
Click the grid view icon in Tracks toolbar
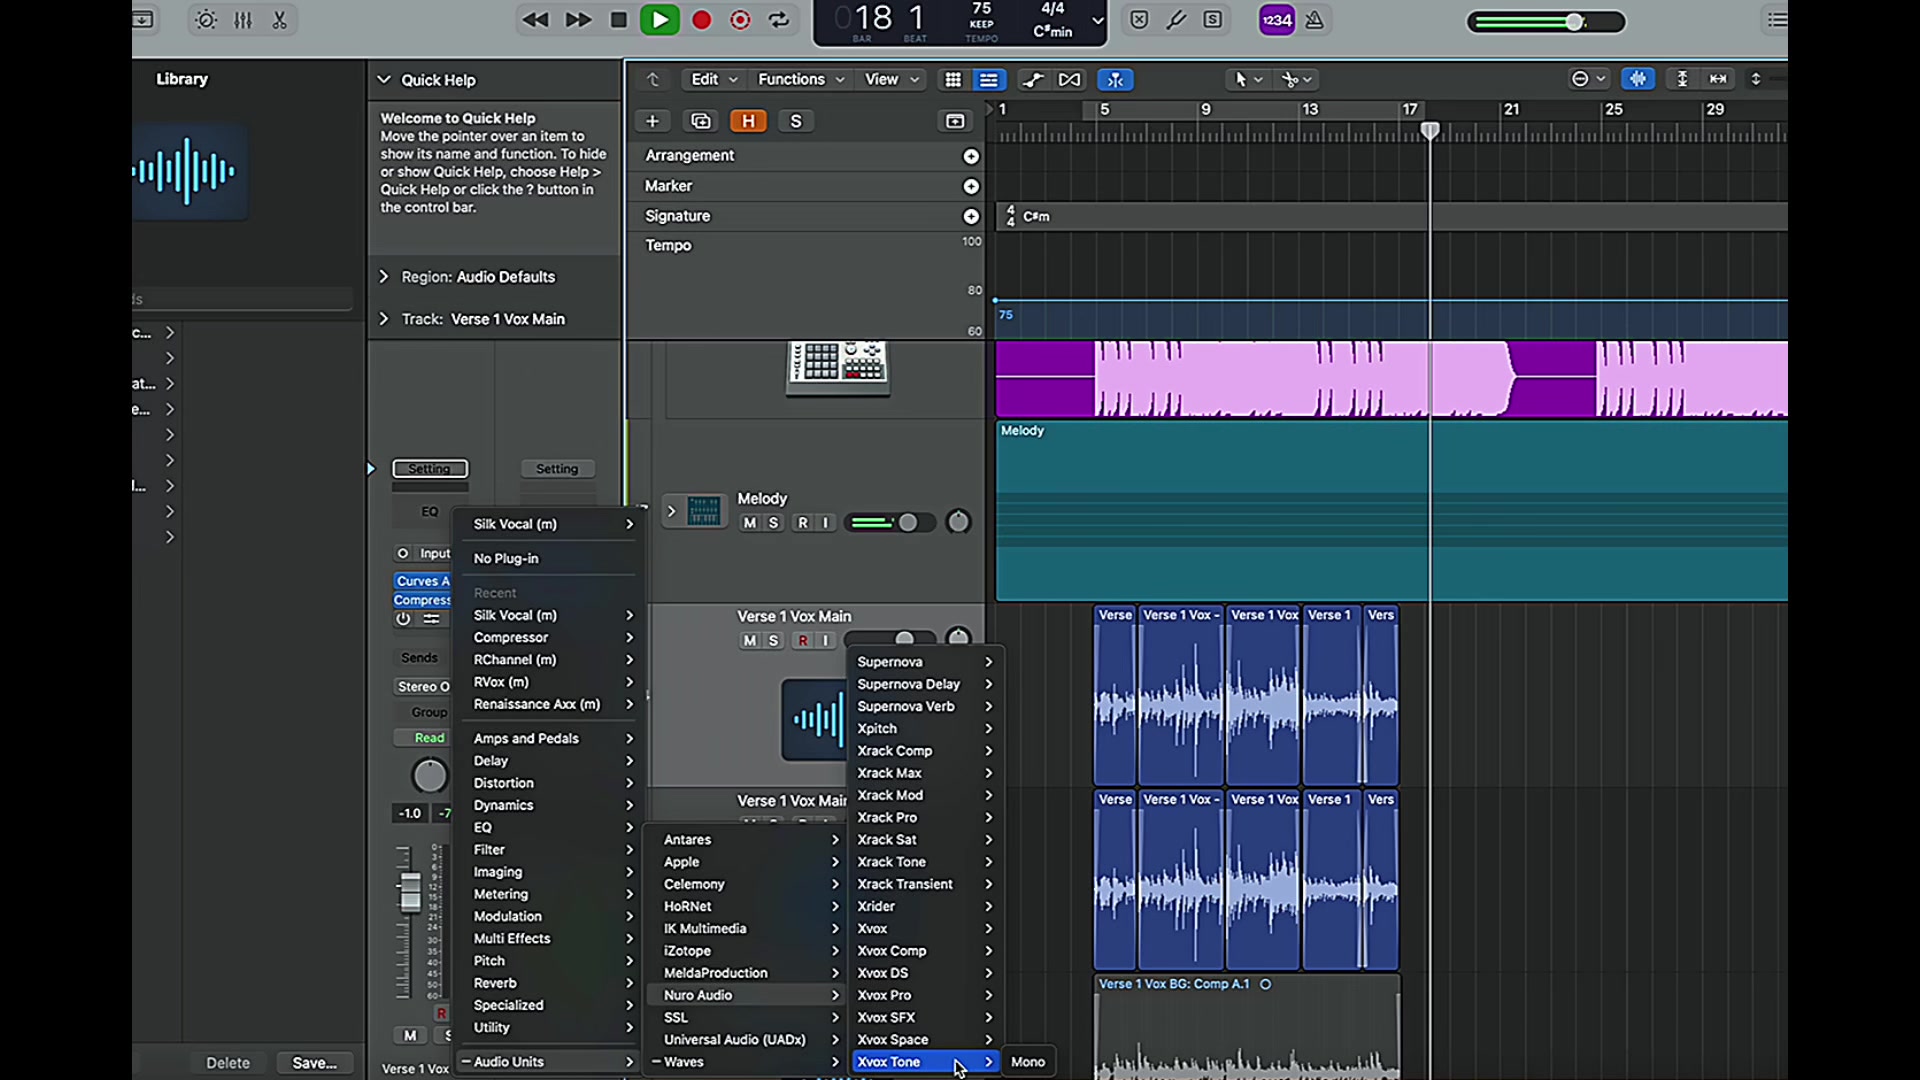pyautogui.click(x=953, y=80)
